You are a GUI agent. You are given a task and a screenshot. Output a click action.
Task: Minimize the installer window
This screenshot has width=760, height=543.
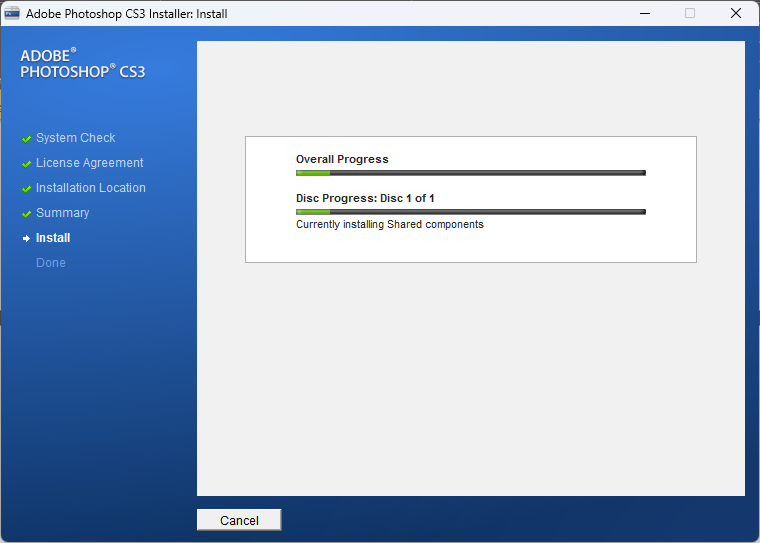643,14
